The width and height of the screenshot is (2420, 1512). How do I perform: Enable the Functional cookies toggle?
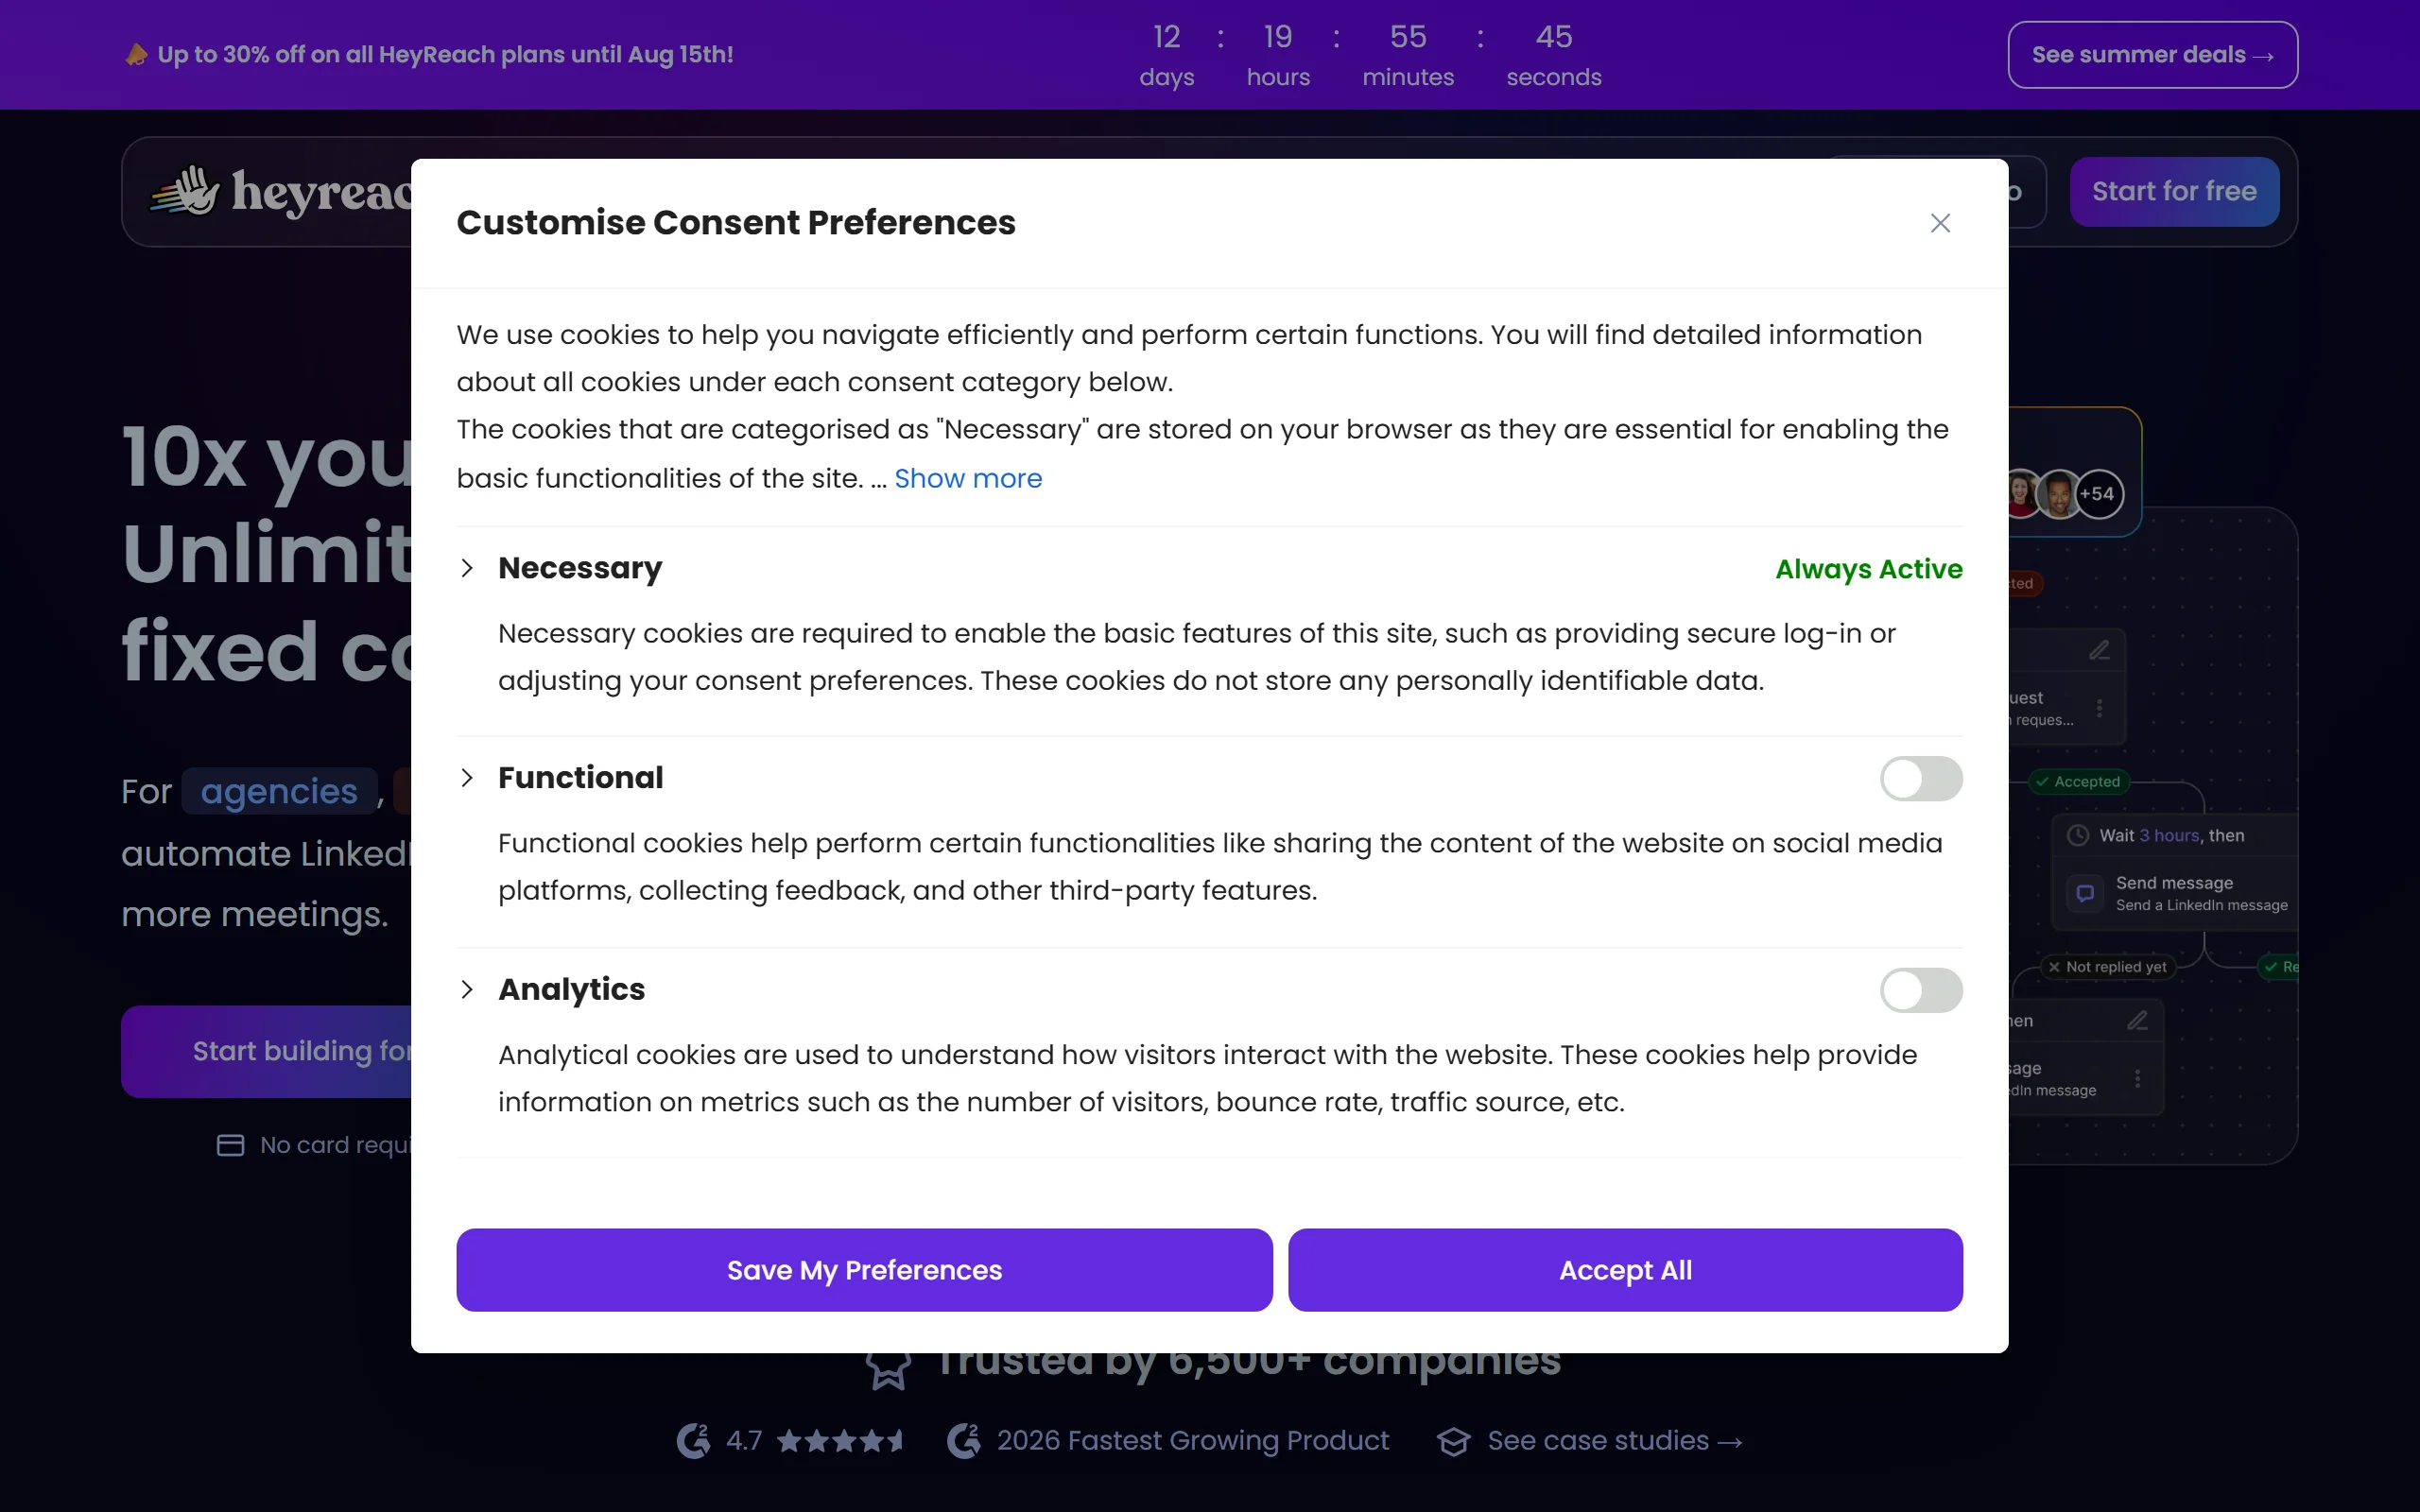(1921, 778)
